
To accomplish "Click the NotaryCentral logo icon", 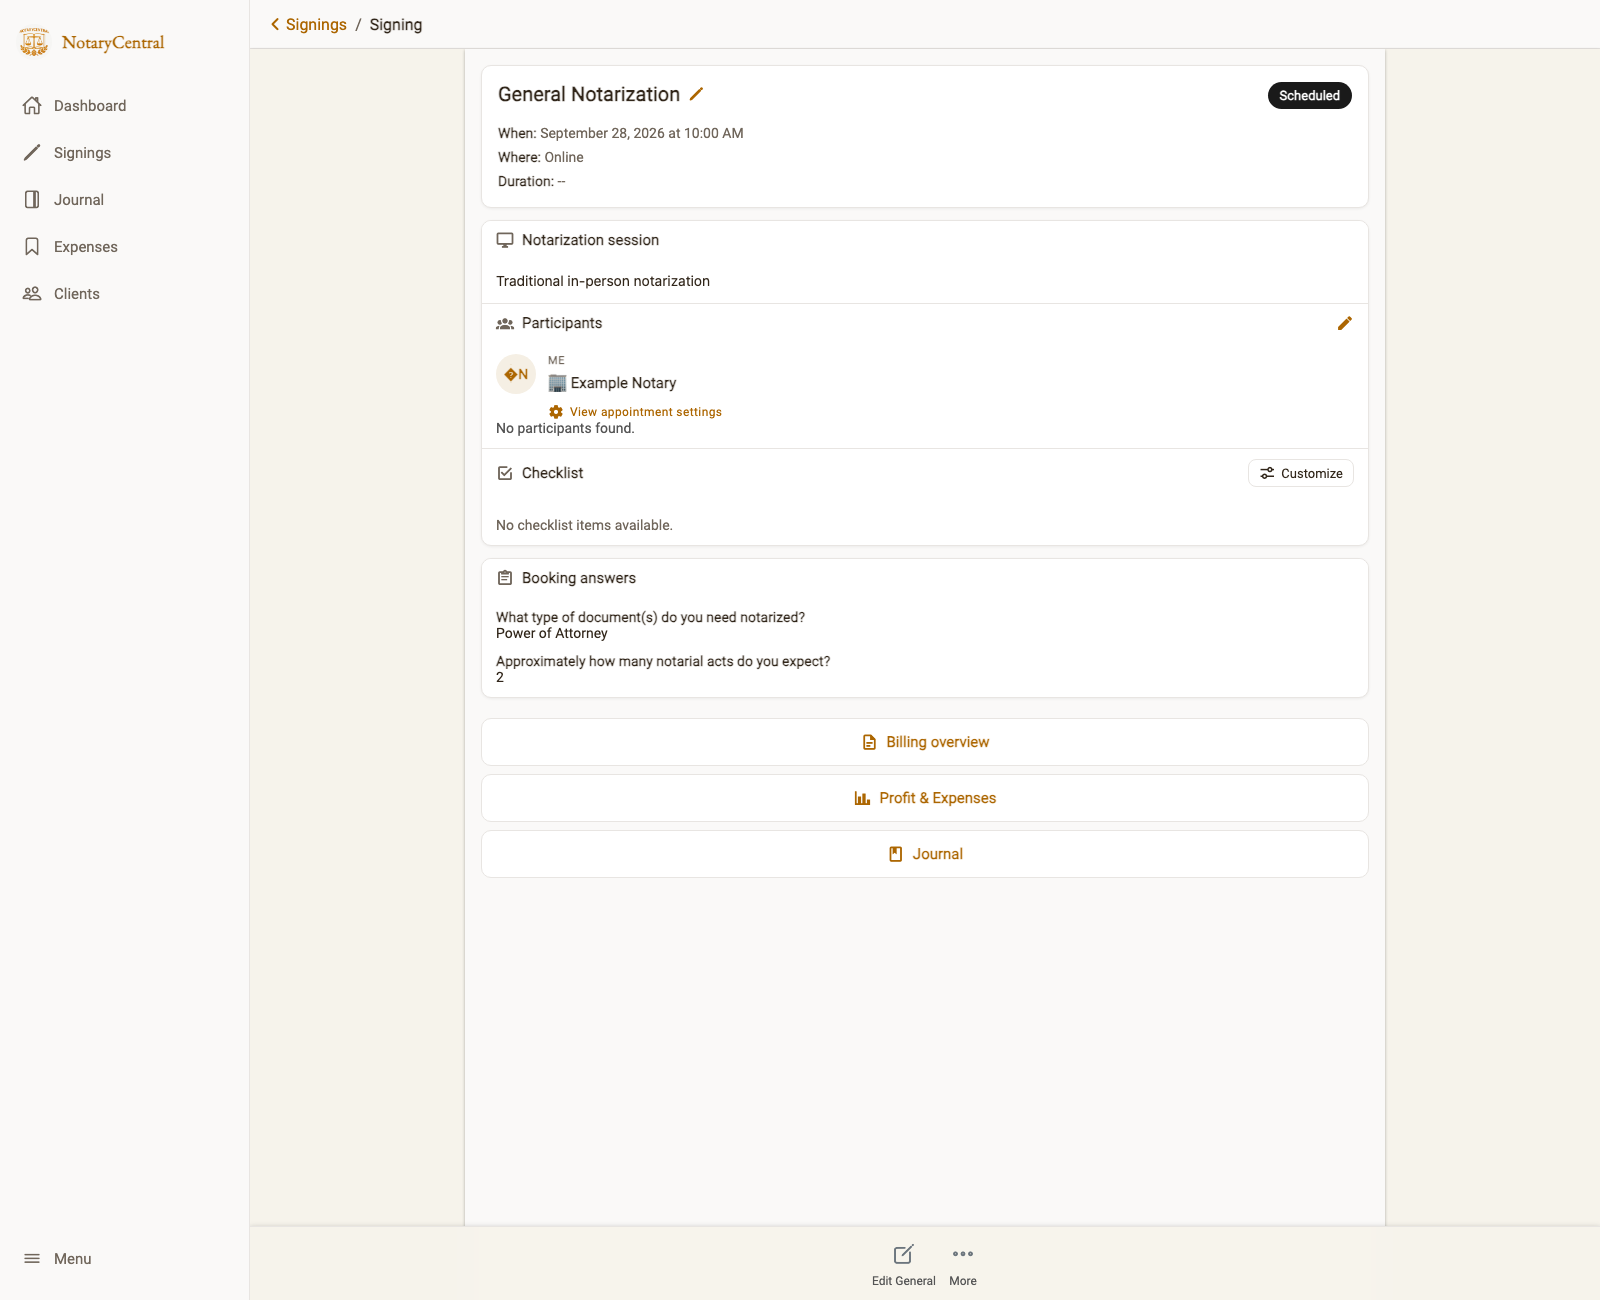I will 34,42.
